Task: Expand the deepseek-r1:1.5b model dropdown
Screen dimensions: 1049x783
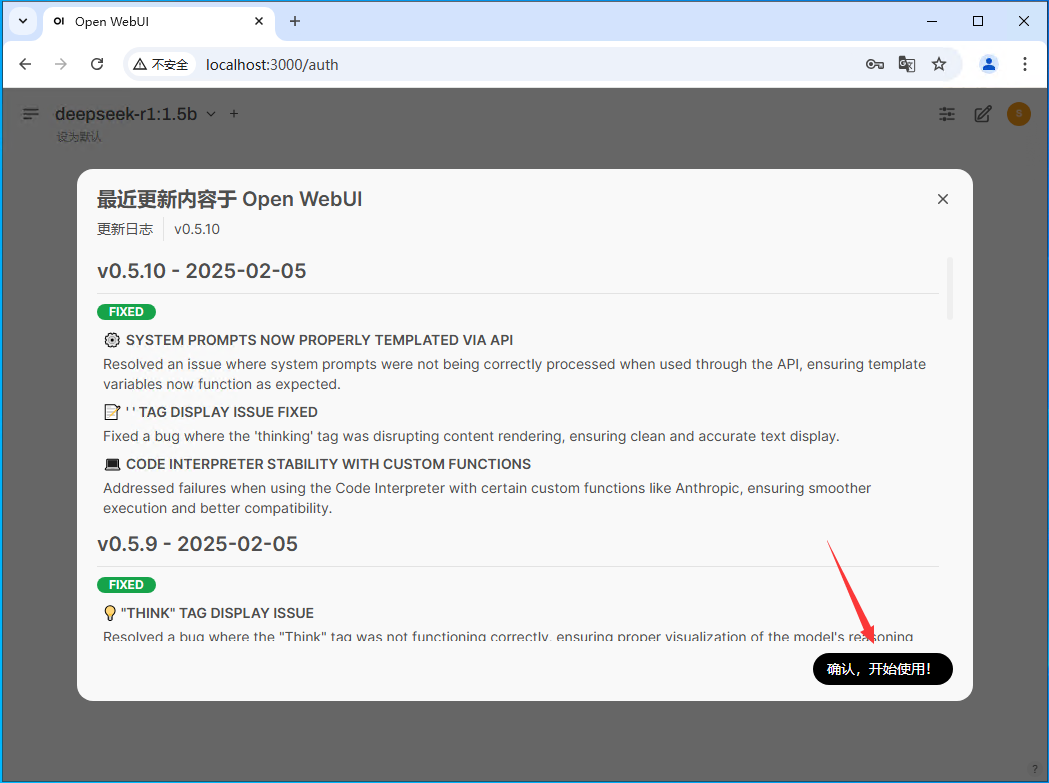Action: [211, 114]
